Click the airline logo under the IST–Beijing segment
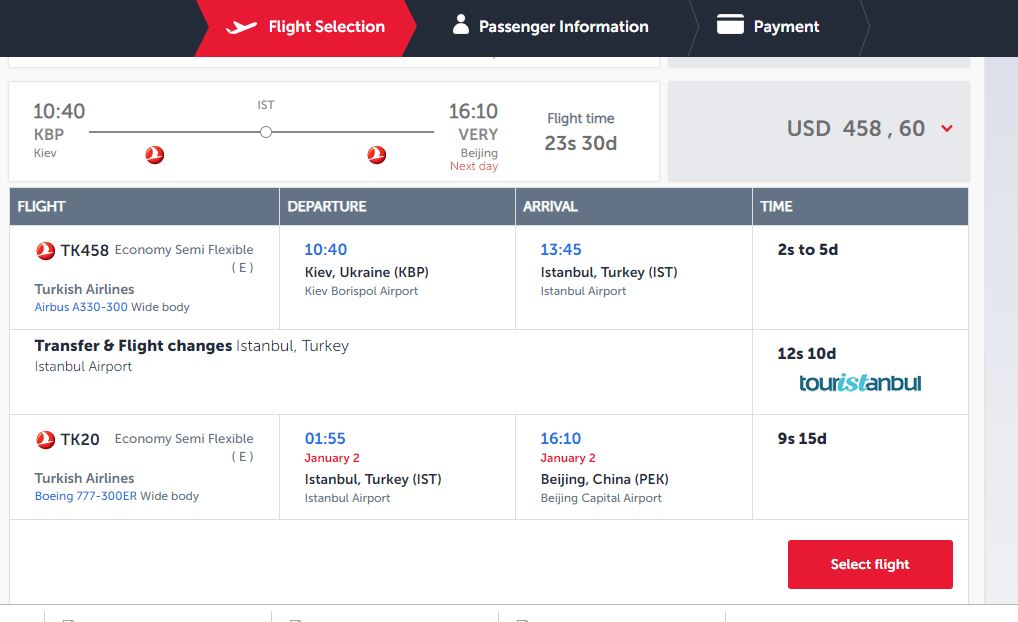The image size is (1018, 622). tap(376, 155)
